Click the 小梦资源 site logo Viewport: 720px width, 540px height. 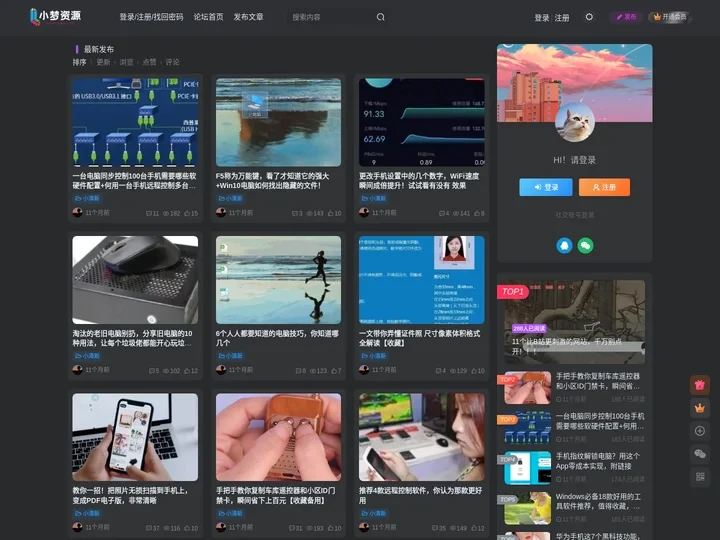coord(55,17)
